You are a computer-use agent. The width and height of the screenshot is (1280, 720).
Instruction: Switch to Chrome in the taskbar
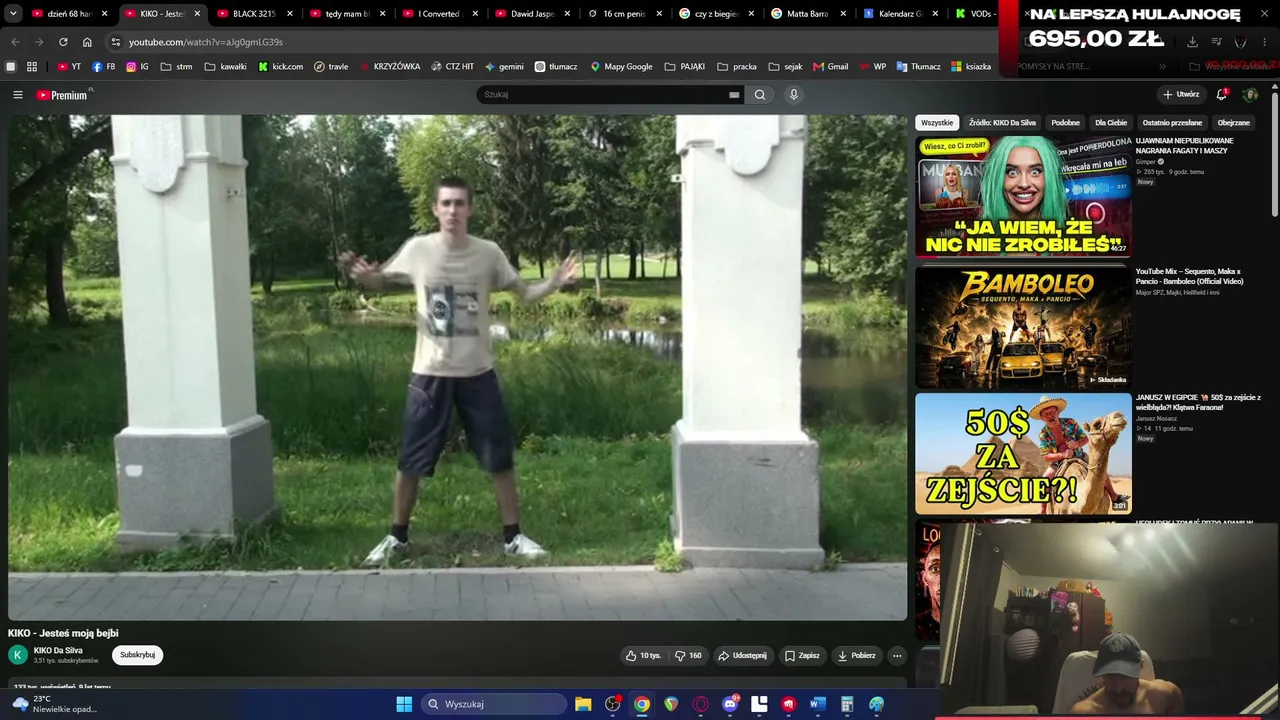coord(642,704)
